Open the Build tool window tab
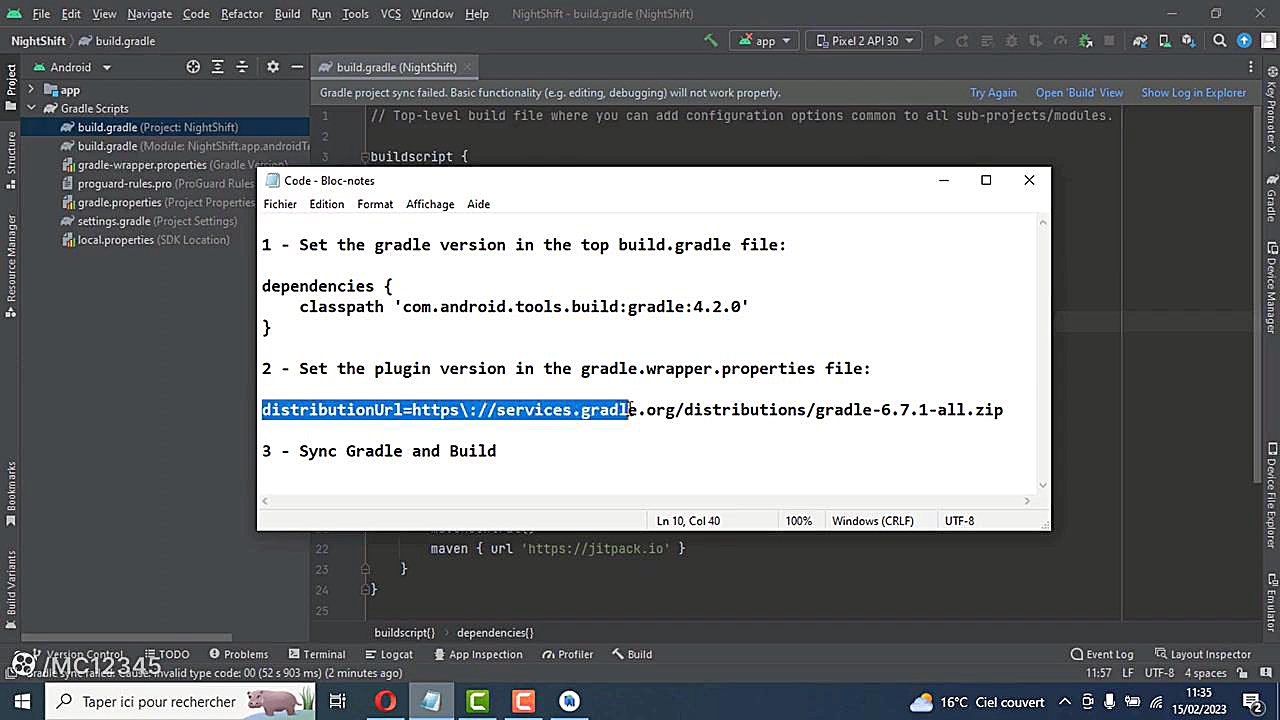The width and height of the screenshot is (1280, 720). click(632, 654)
